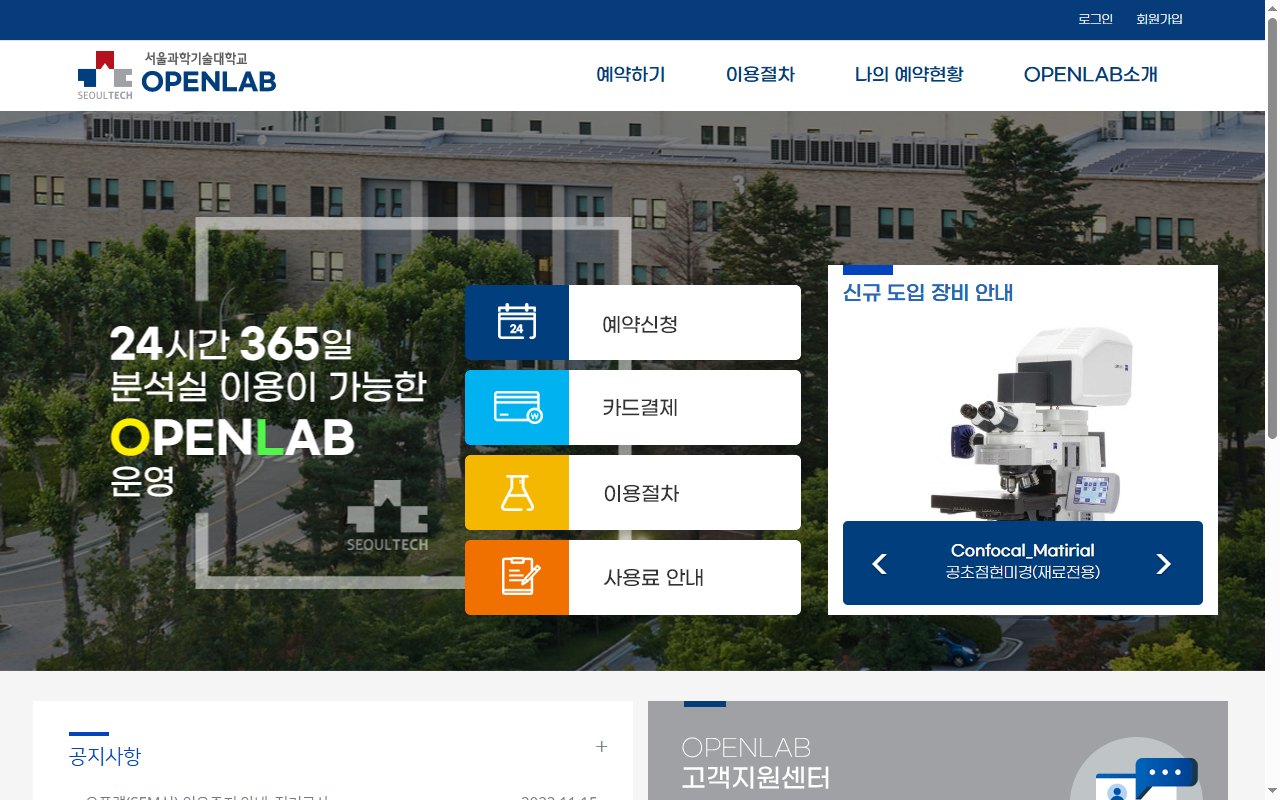Click the 예약신청 button label
Screen dimensions: 1280x800
coord(640,324)
